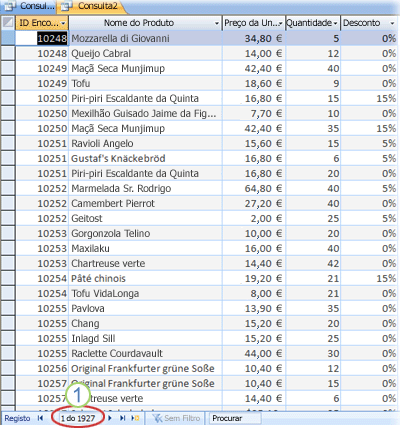Click the 34,80 € price cell
This screenshot has width=400, height=428.
[254, 38]
